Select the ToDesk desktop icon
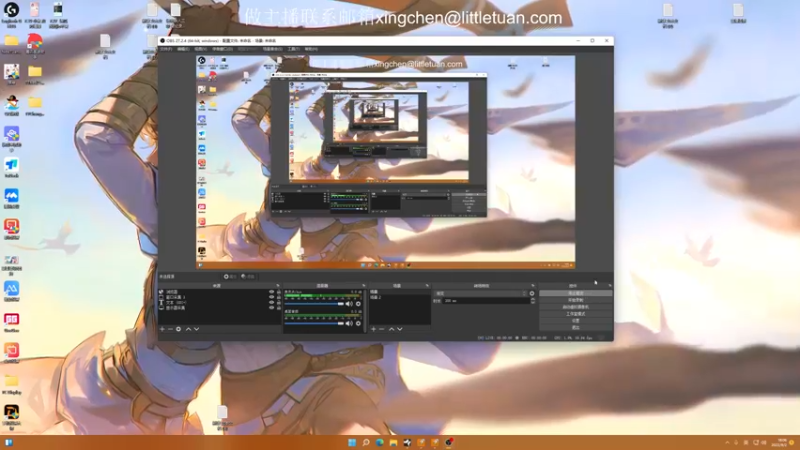 pos(11,167)
